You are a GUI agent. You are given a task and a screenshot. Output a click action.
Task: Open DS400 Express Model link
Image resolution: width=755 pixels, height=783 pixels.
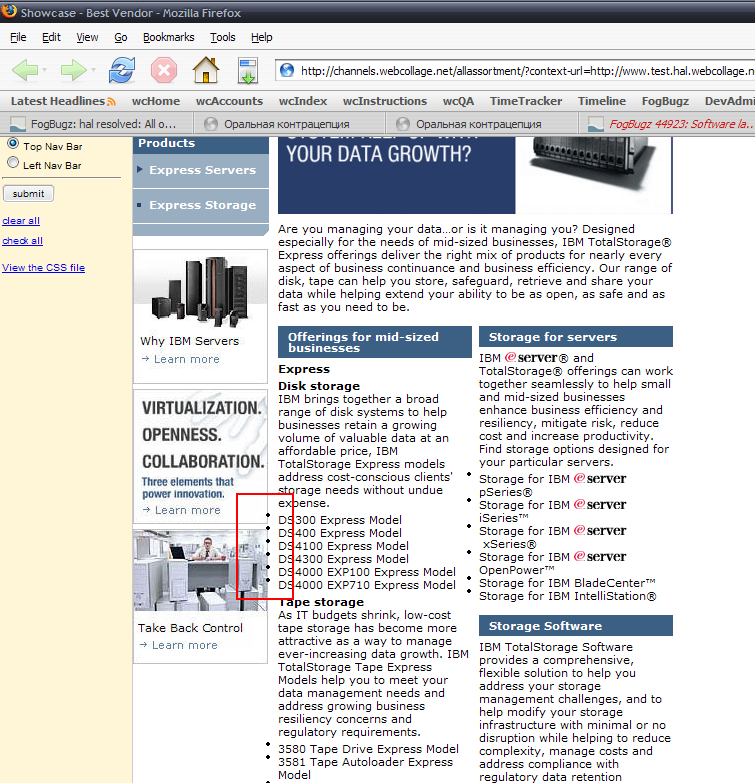point(340,533)
